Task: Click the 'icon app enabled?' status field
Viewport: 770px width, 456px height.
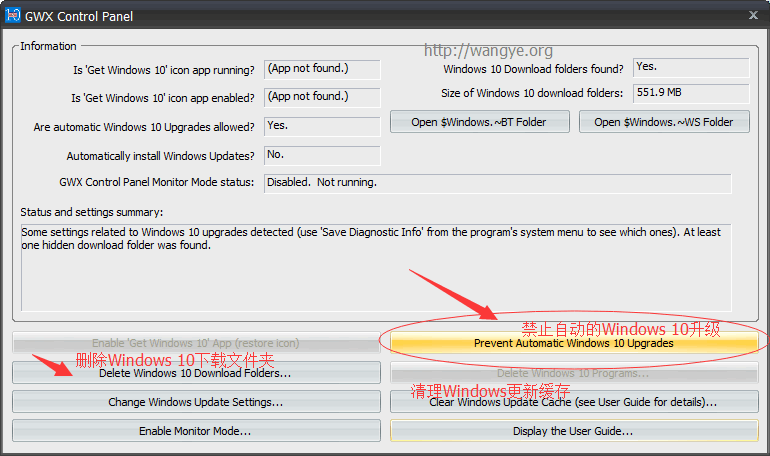Action: tap(322, 97)
